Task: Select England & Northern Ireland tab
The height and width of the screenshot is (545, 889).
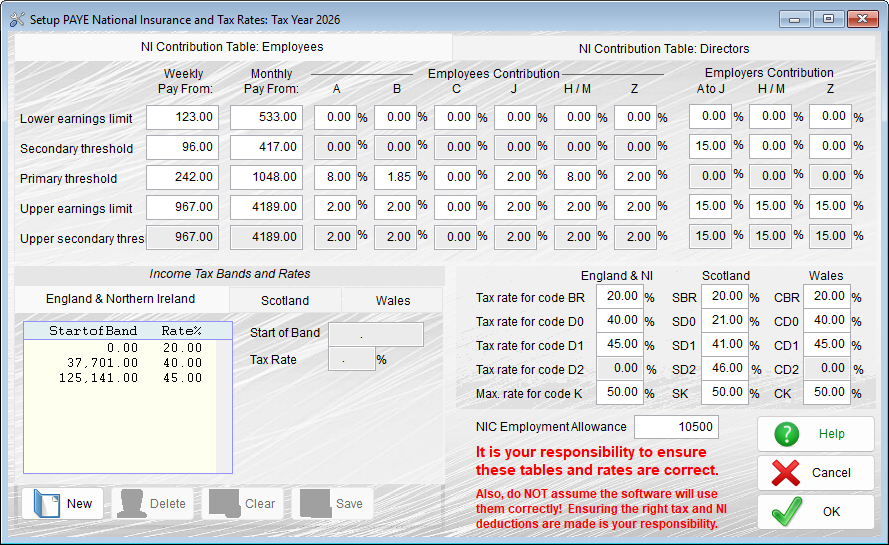Action: (121, 299)
